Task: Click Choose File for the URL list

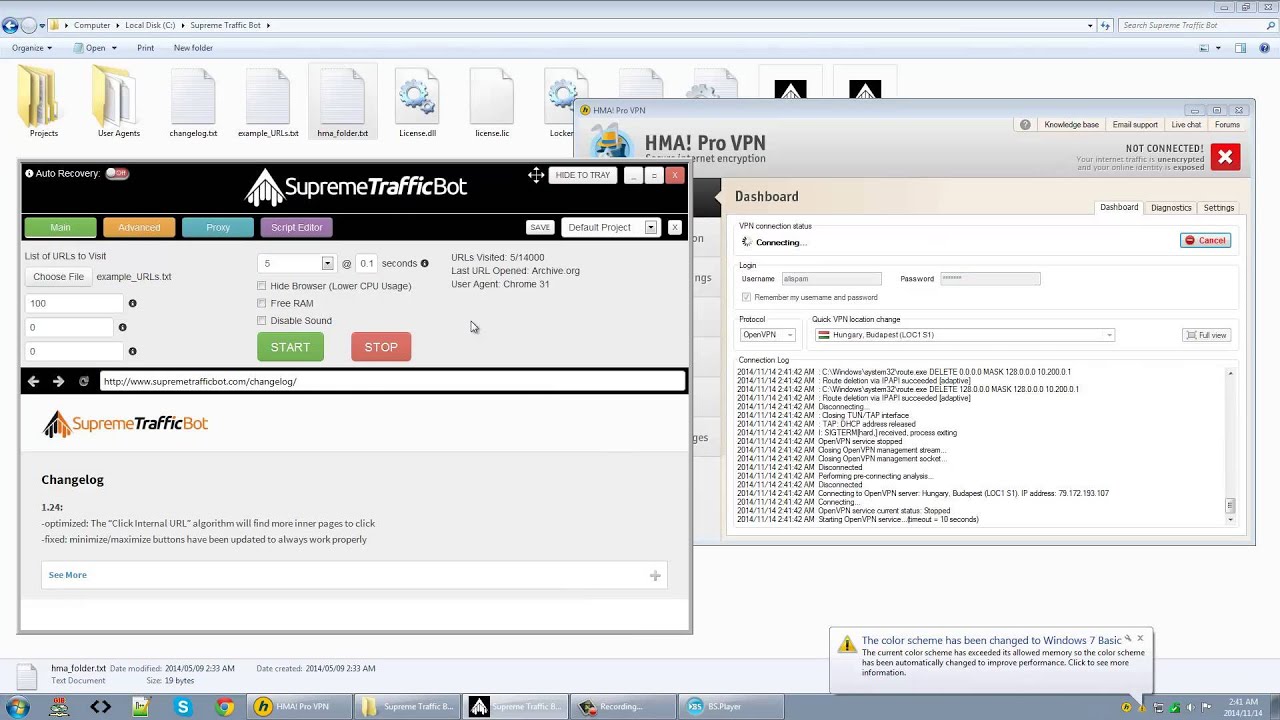Action: click(x=59, y=277)
